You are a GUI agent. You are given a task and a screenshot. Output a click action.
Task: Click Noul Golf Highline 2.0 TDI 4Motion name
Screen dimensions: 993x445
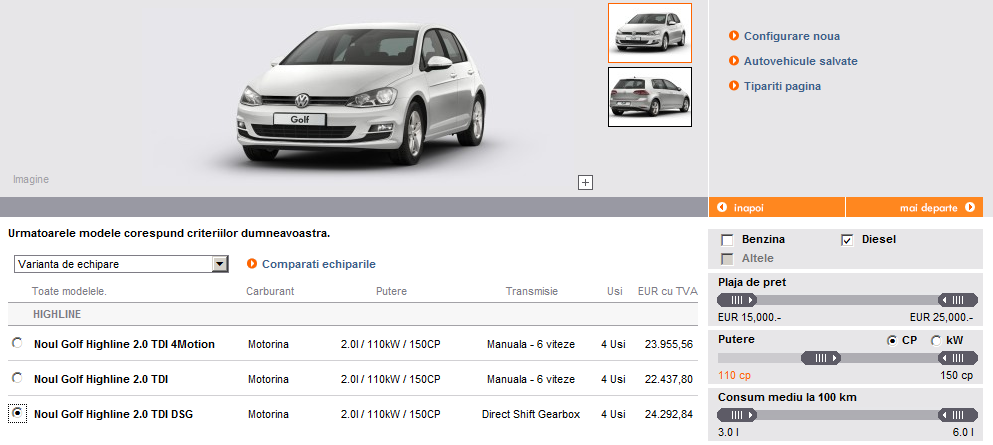point(124,344)
